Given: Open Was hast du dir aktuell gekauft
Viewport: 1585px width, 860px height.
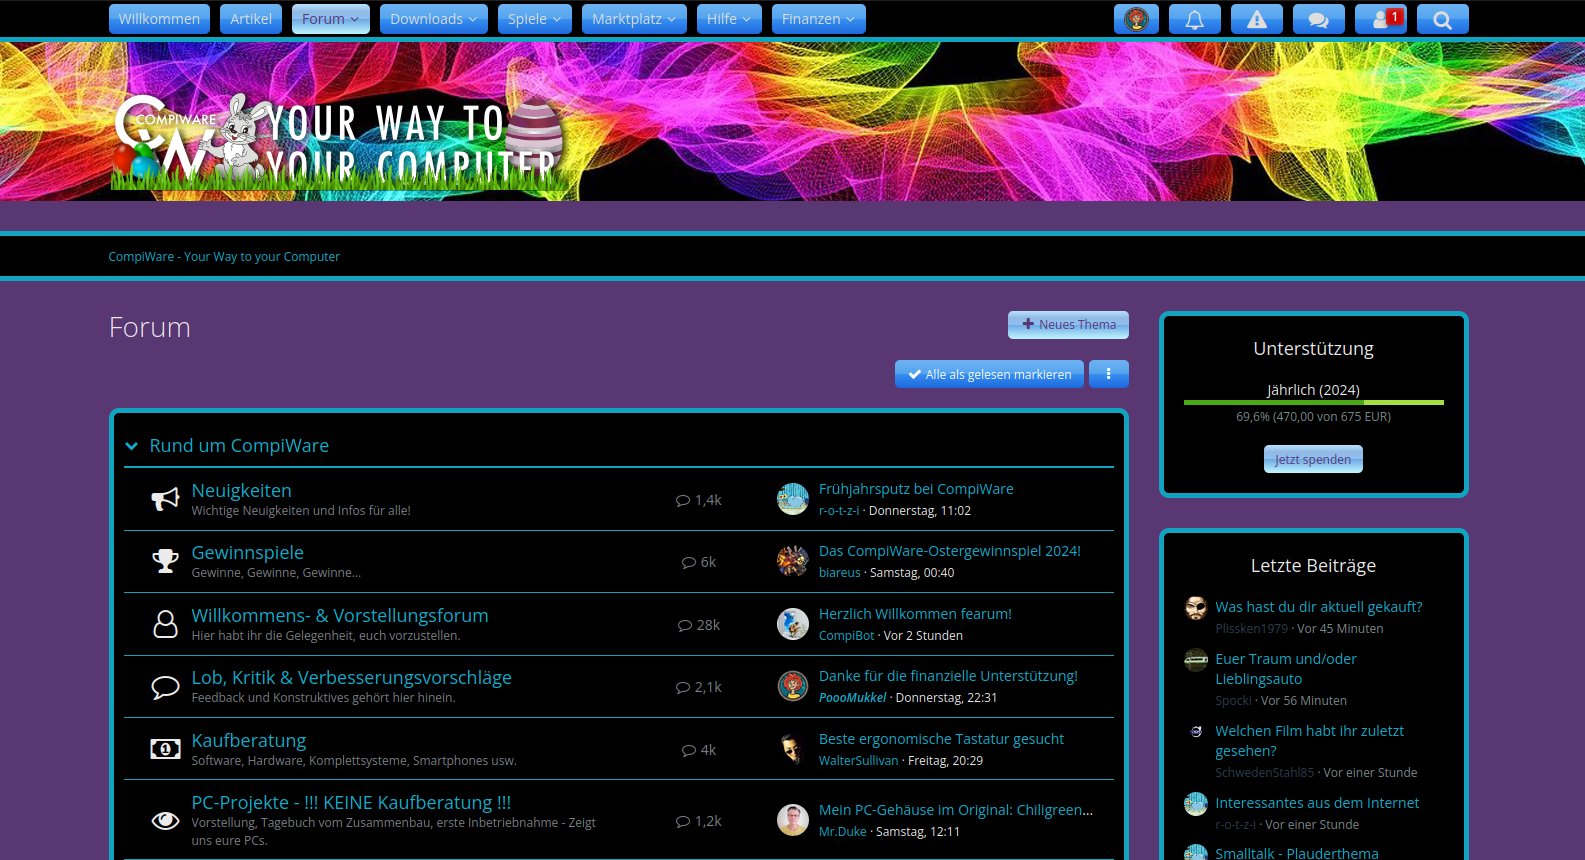Looking at the screenshot, I should pos(1318,607).
